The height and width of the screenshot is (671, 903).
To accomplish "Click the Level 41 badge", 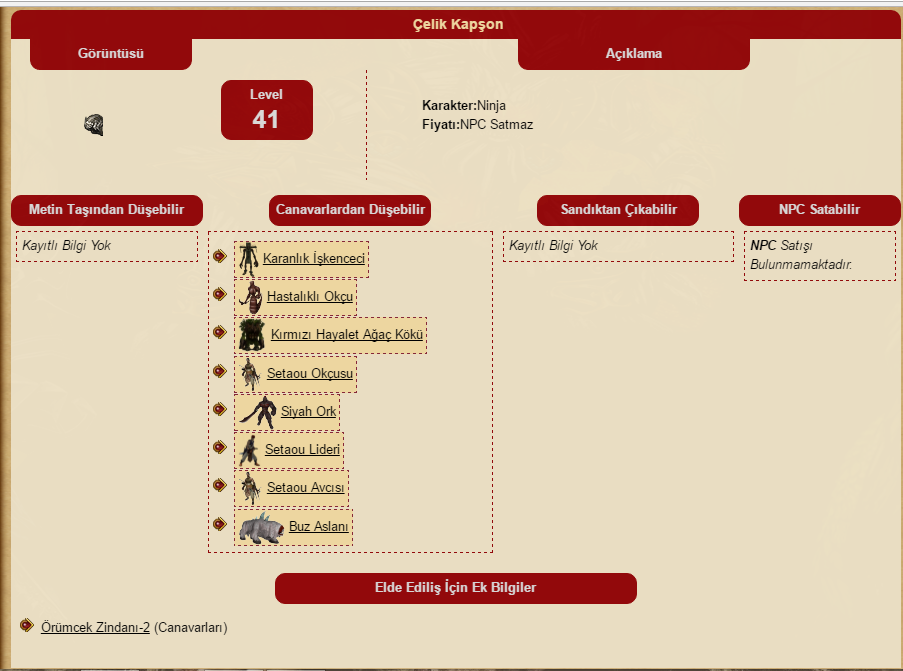I will (x=267, y=110).
